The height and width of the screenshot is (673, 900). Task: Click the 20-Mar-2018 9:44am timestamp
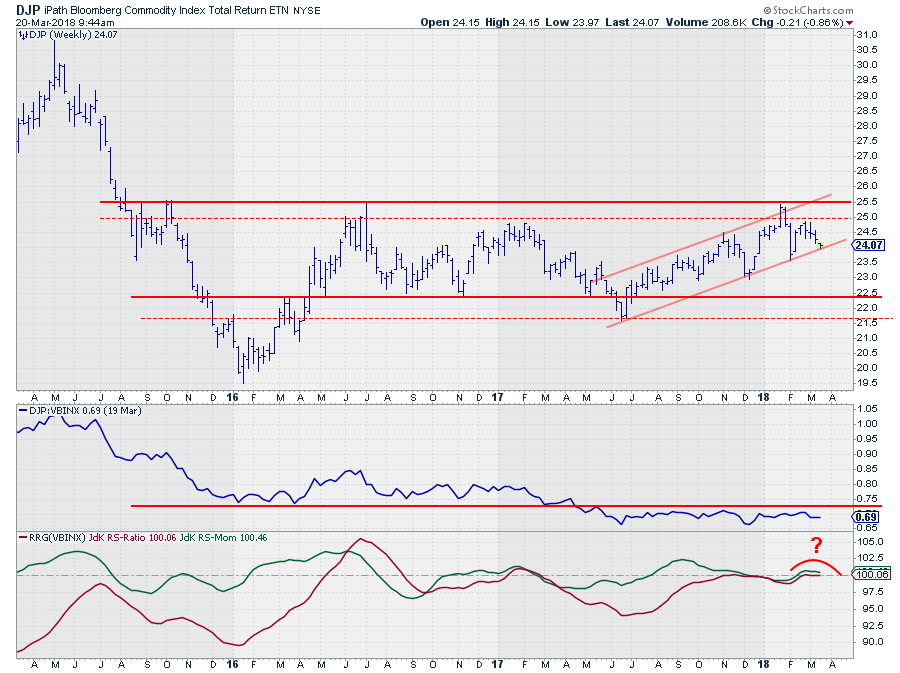65,23
